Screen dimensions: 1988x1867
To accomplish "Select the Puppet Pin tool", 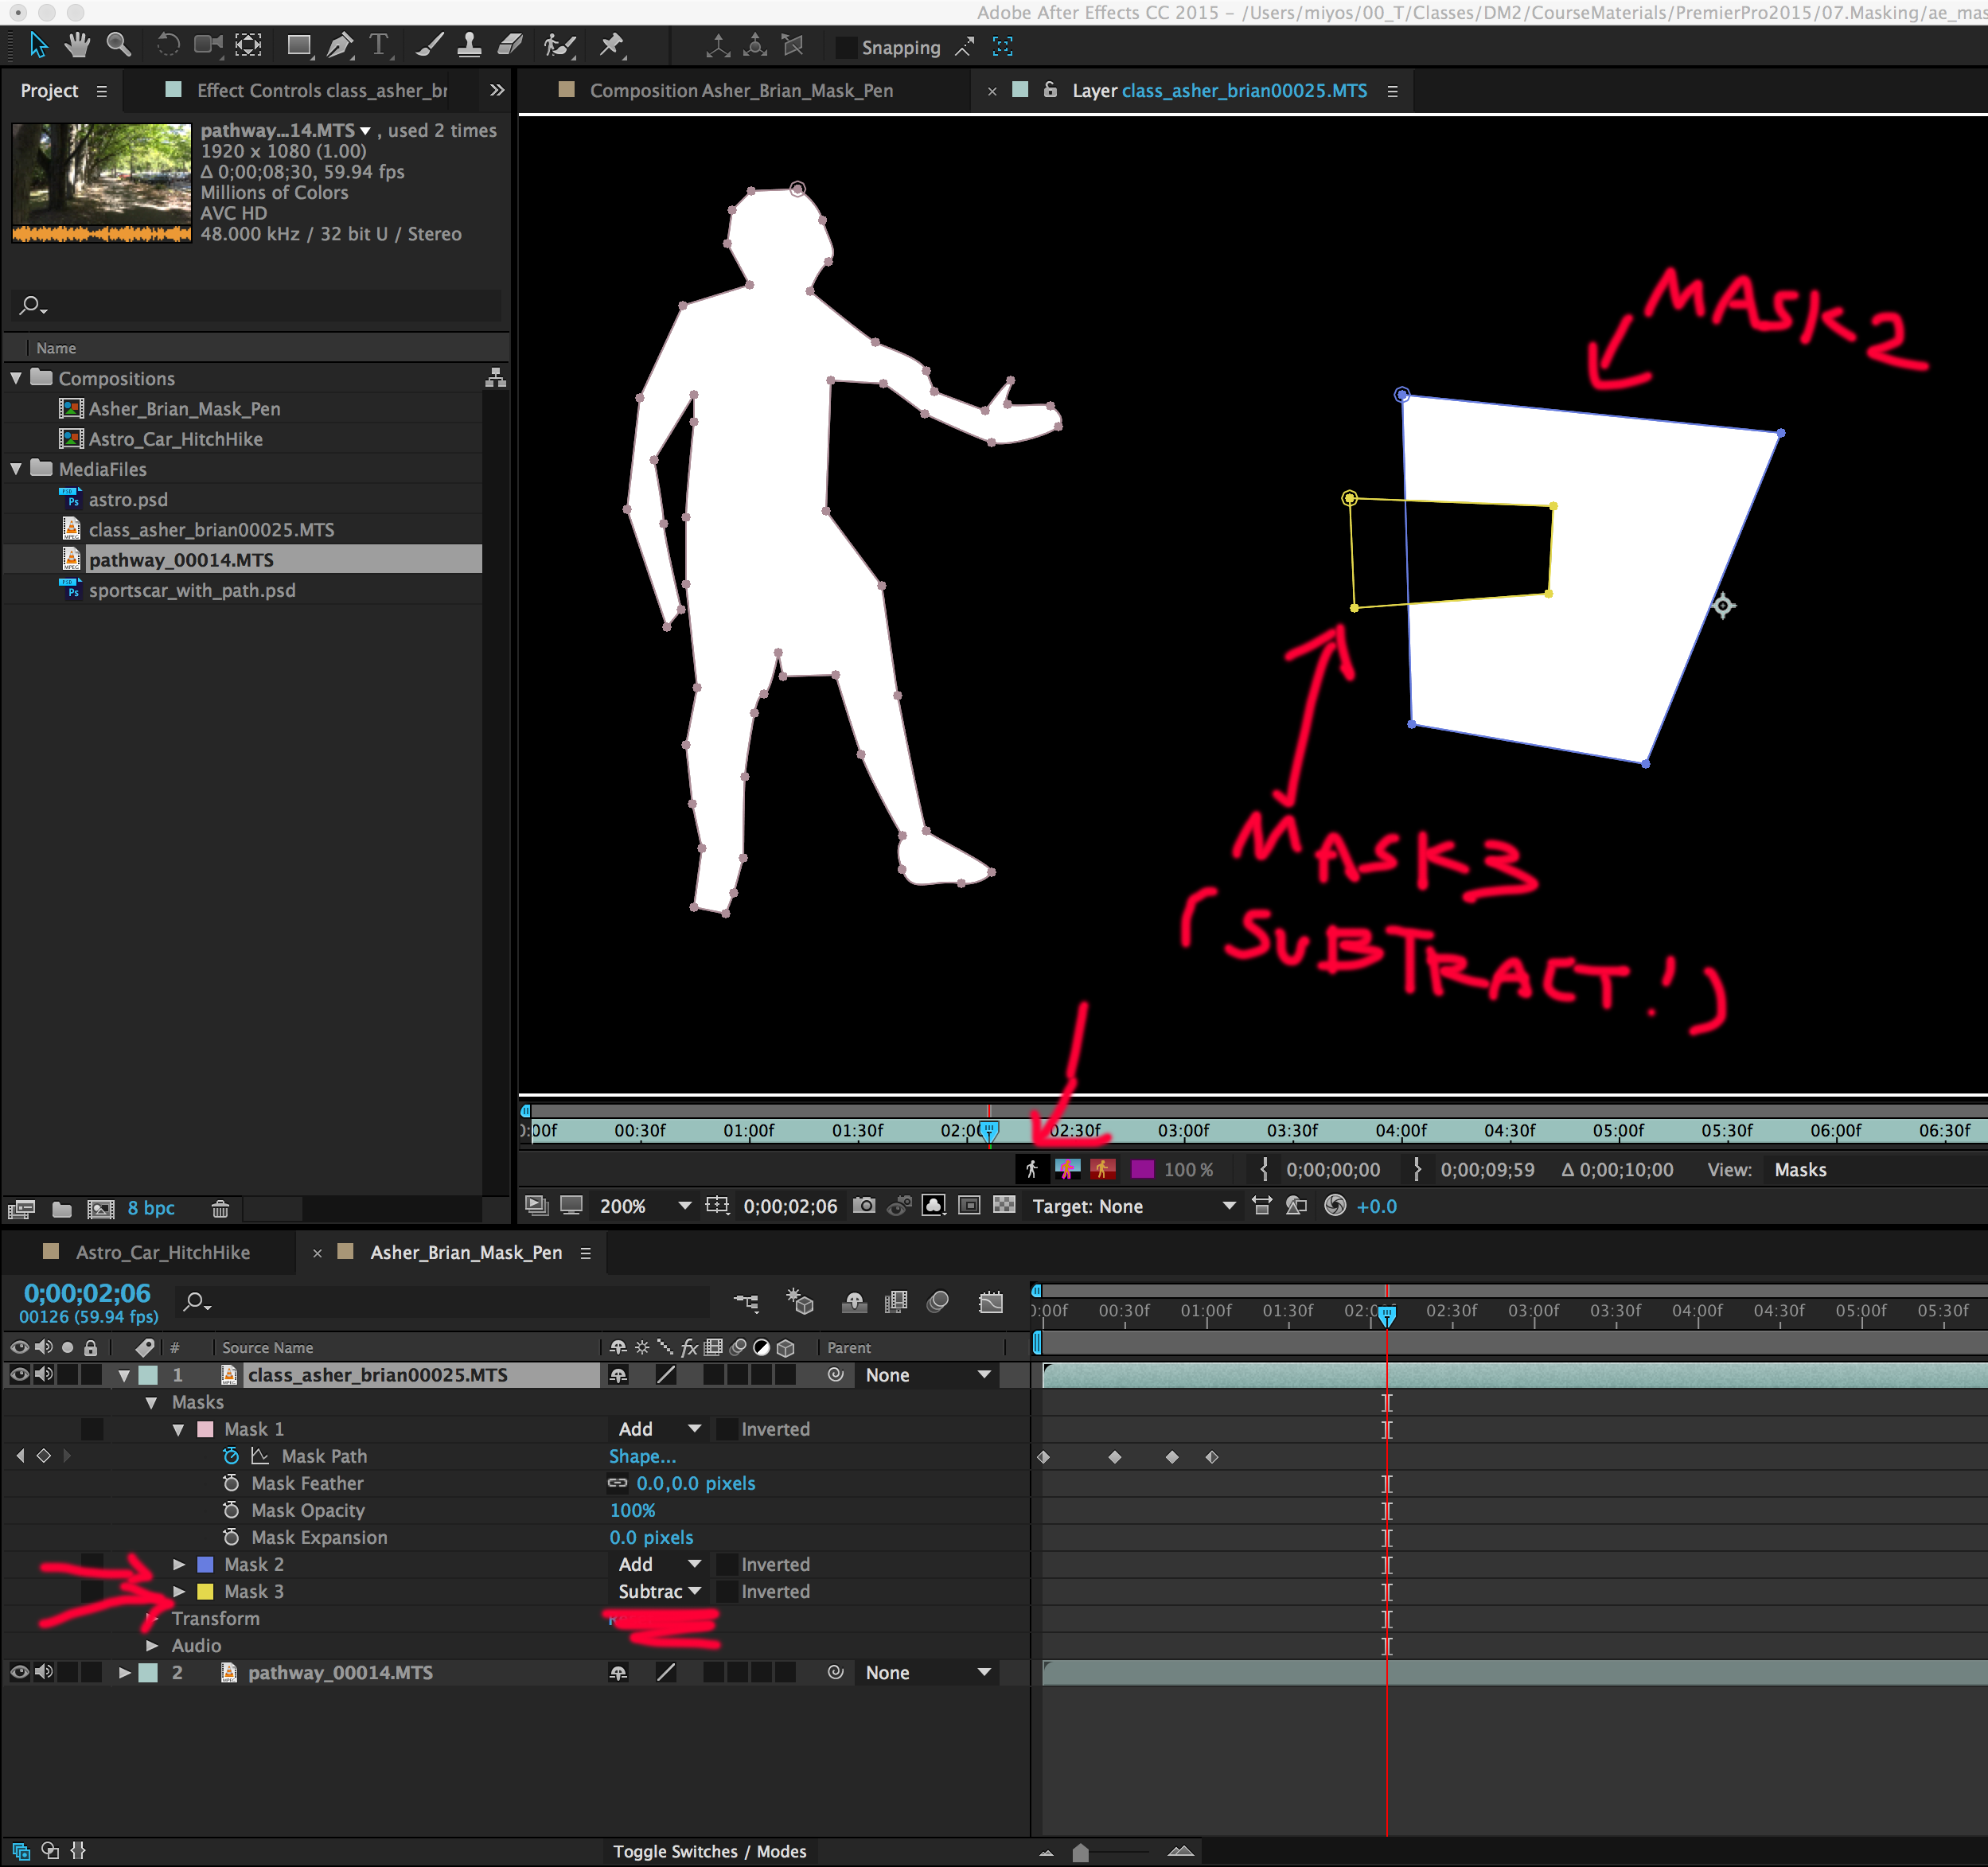I will [611, 46].
